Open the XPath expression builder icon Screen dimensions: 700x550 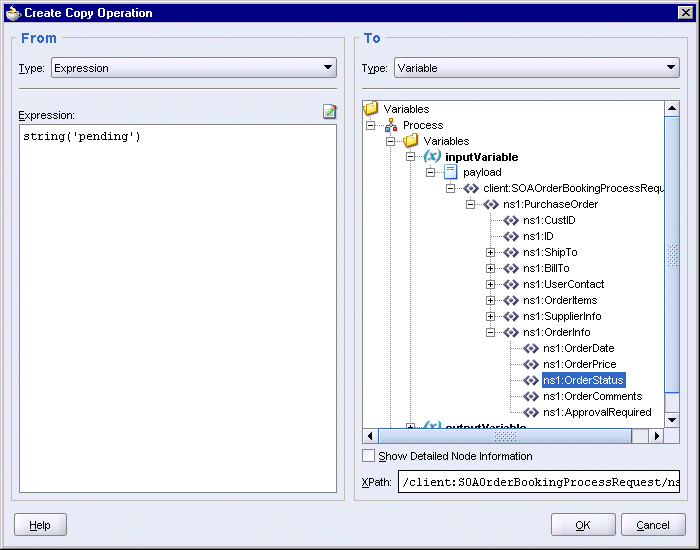[329, 111]
